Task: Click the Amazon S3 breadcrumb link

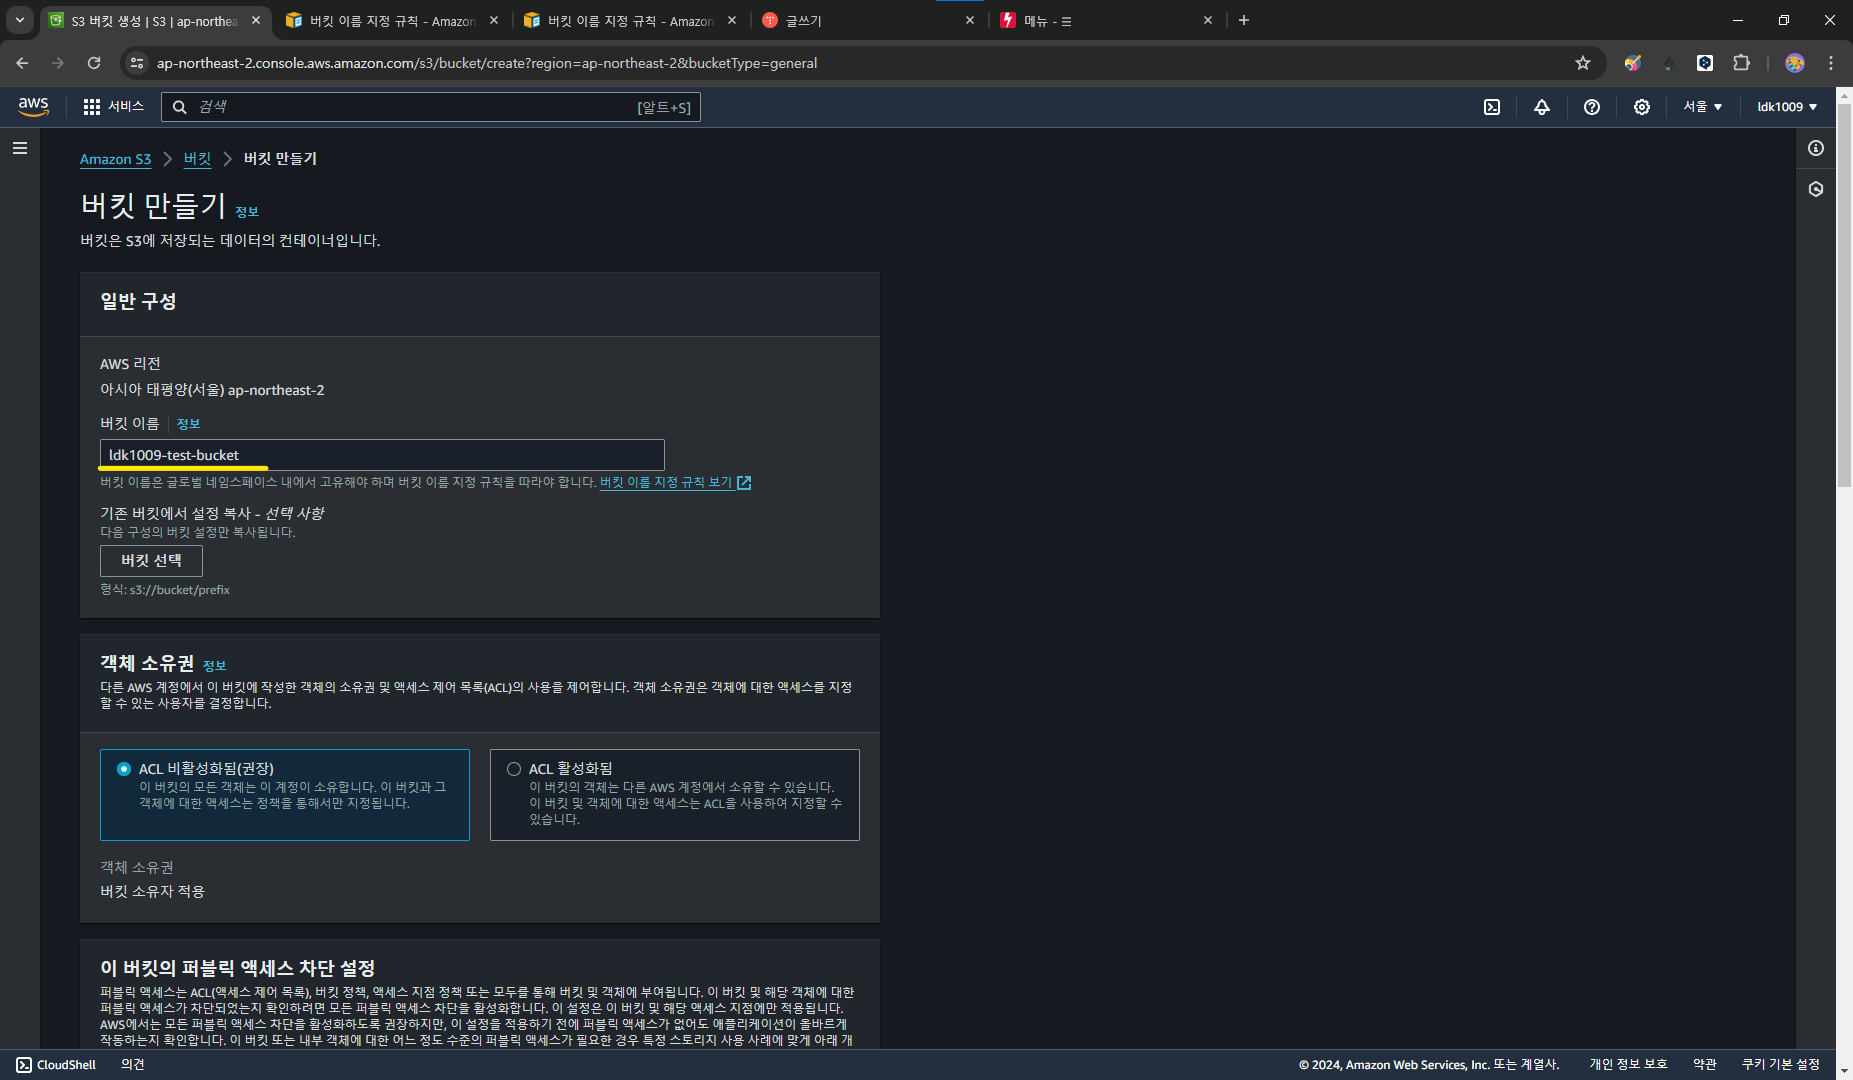Action: coord(115,159)
